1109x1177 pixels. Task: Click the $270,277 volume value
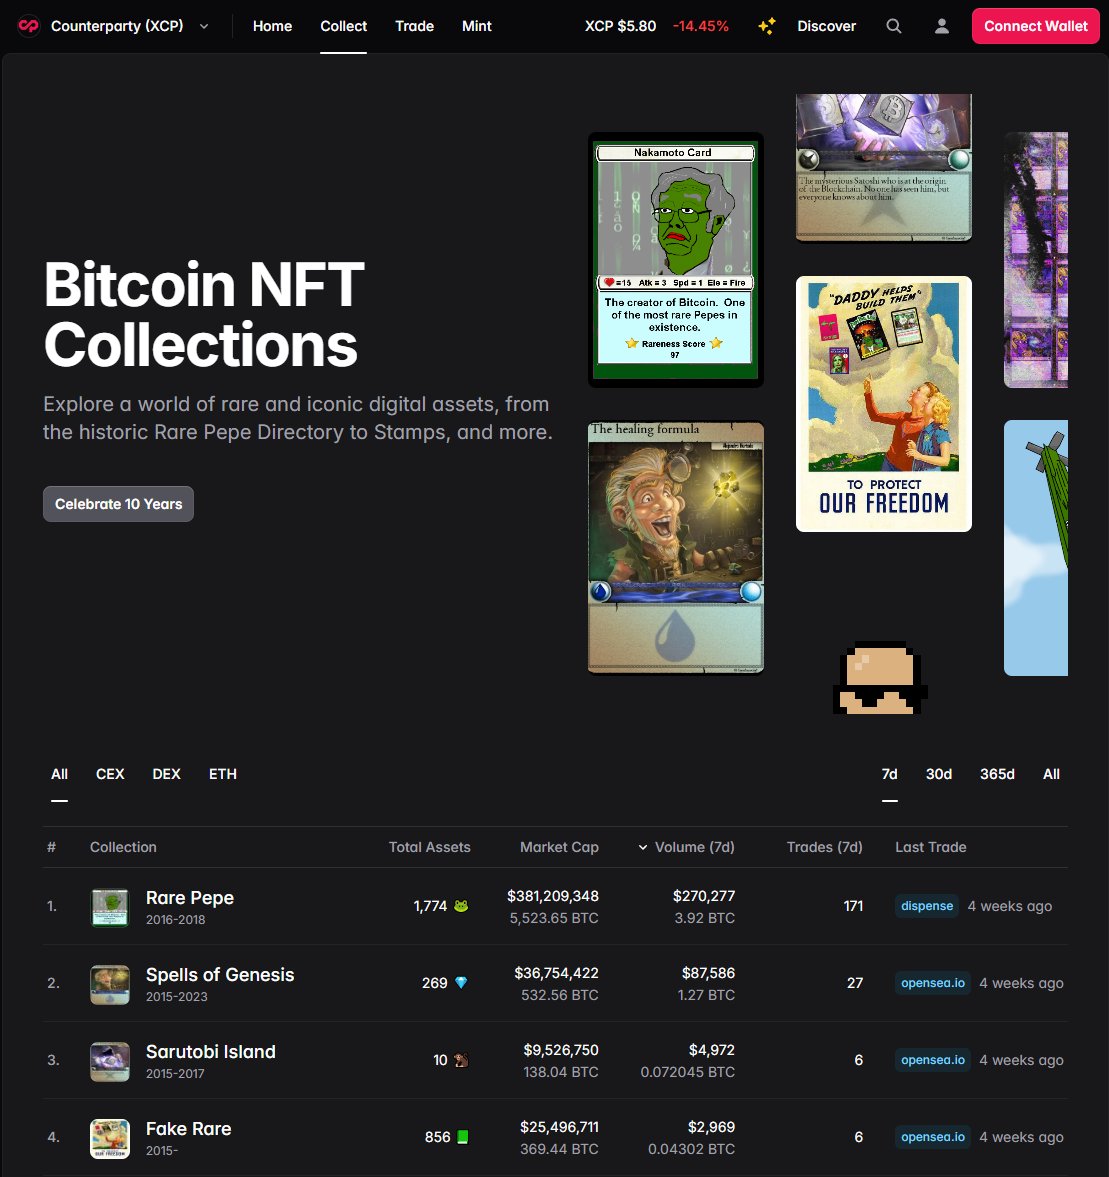pos(704,896)
